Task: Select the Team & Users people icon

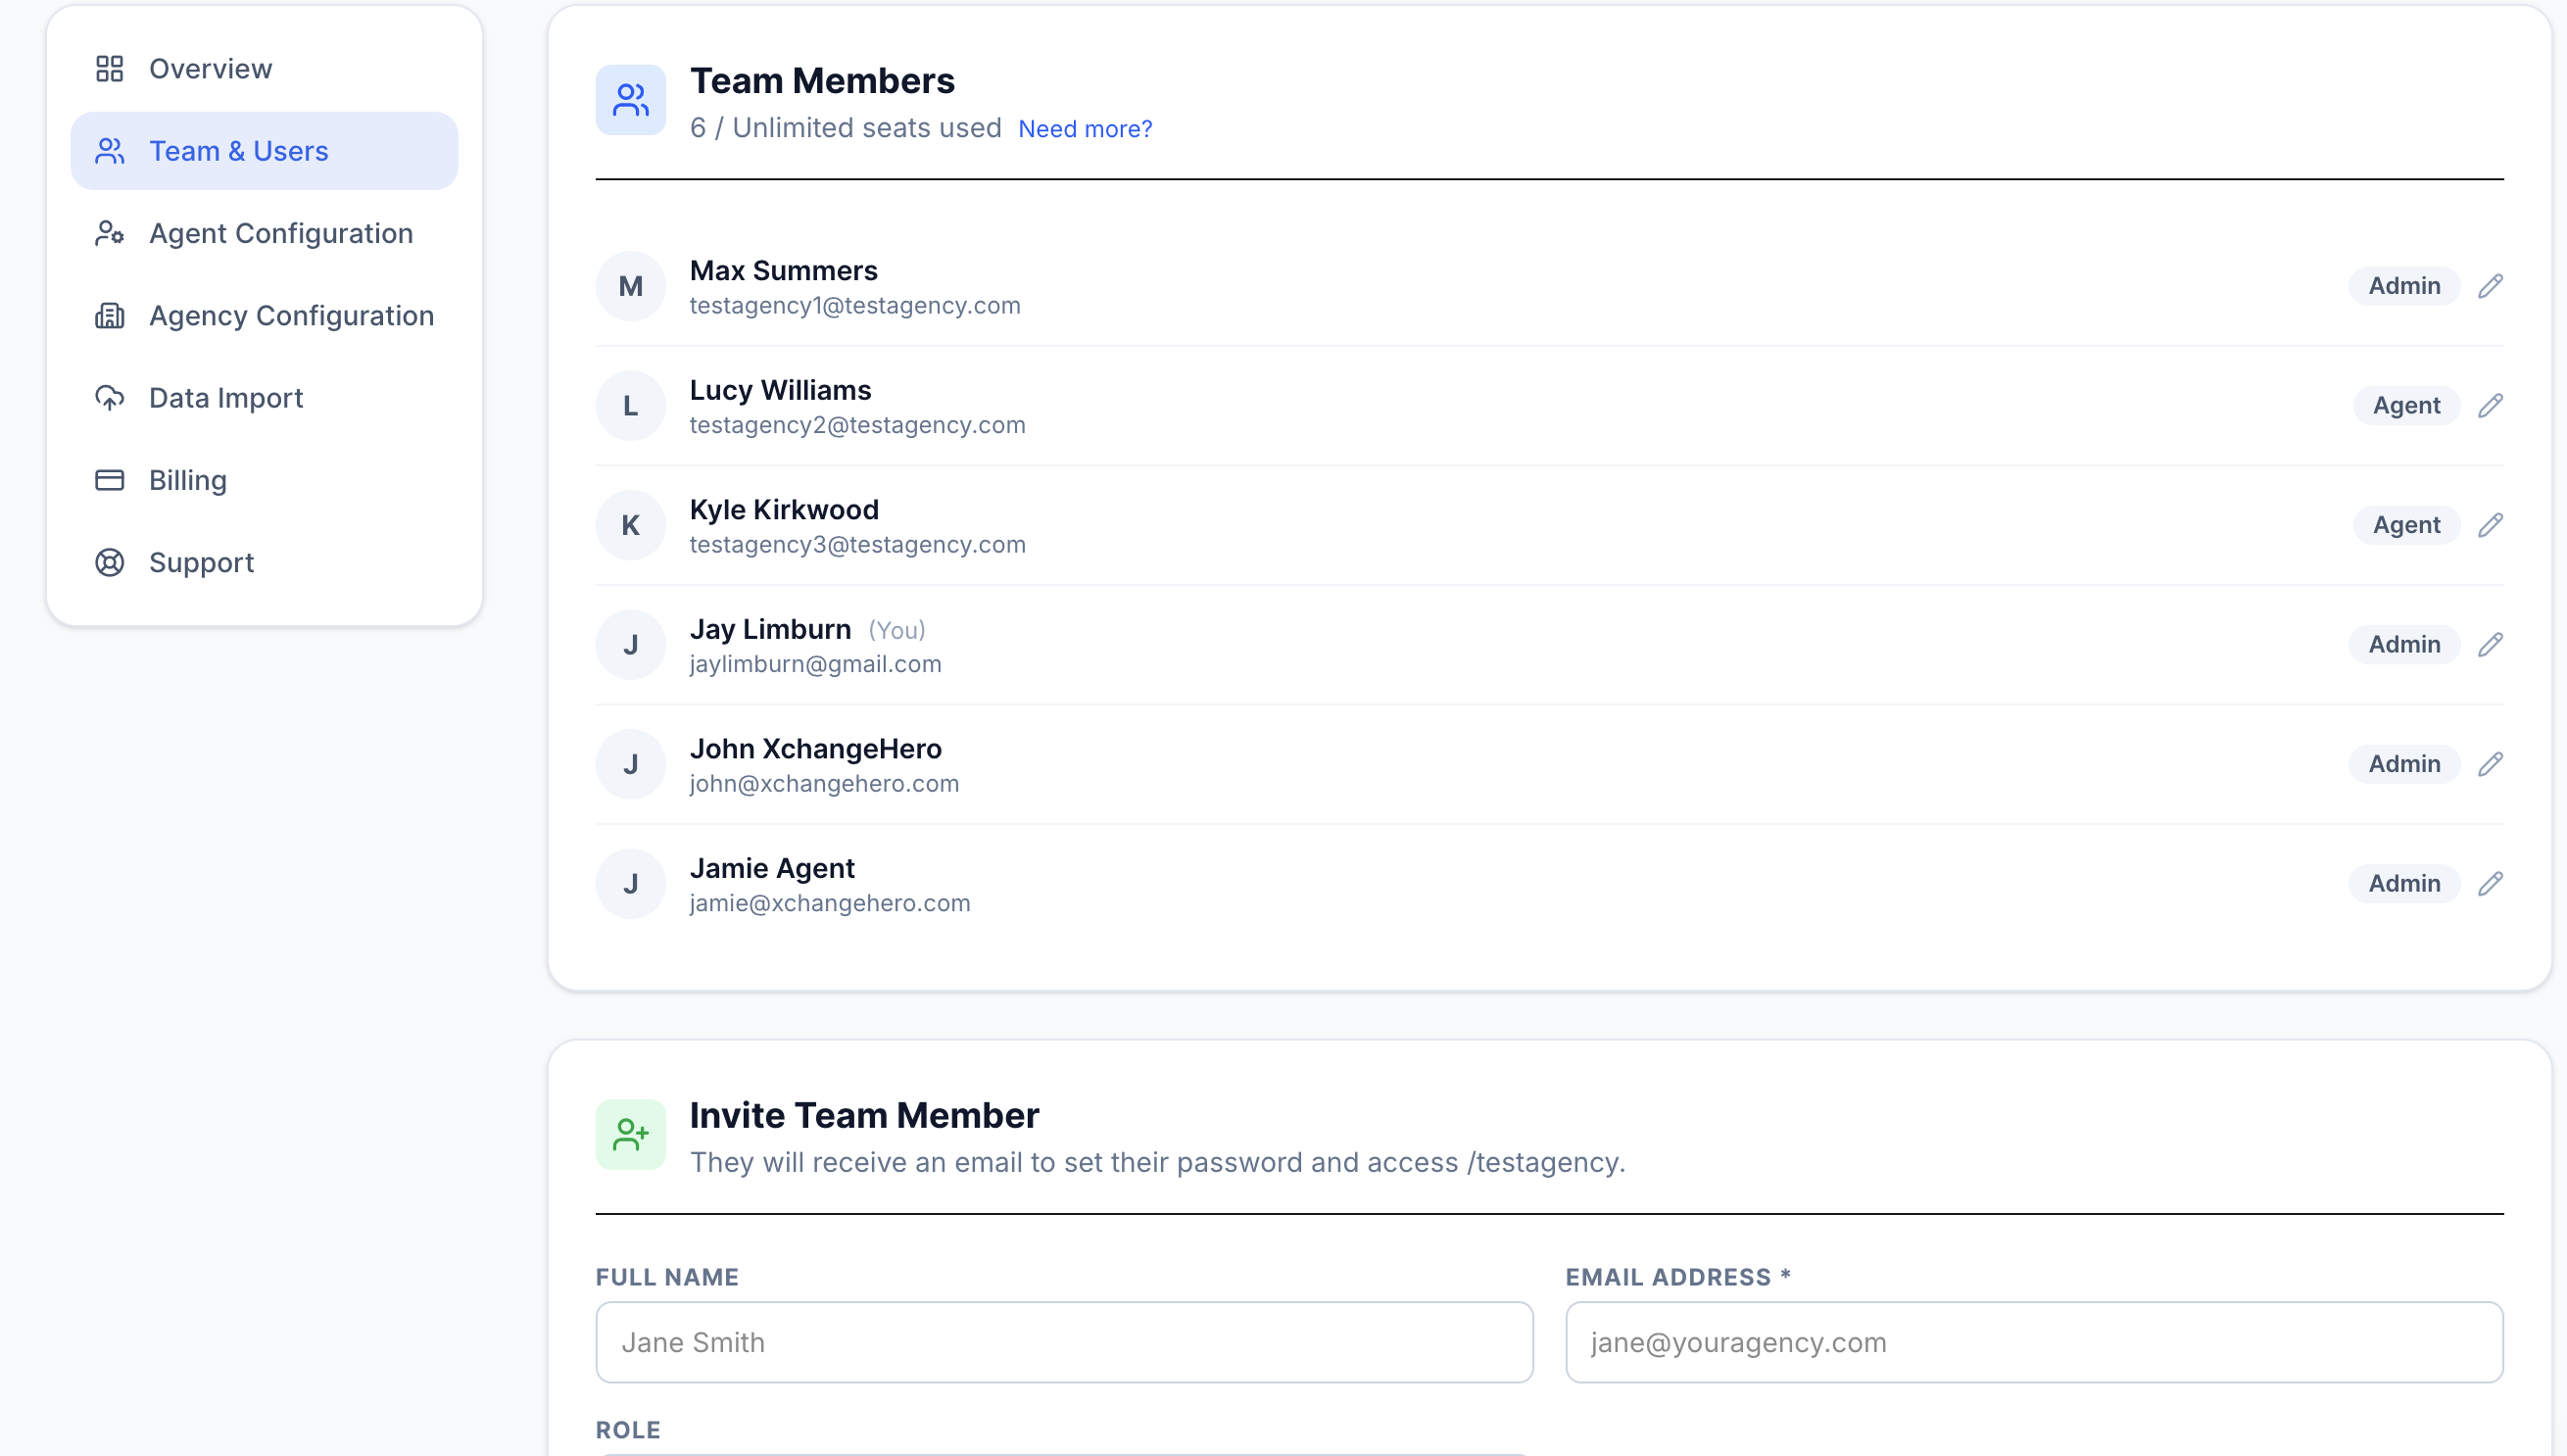Action: (x=109, y=150)
